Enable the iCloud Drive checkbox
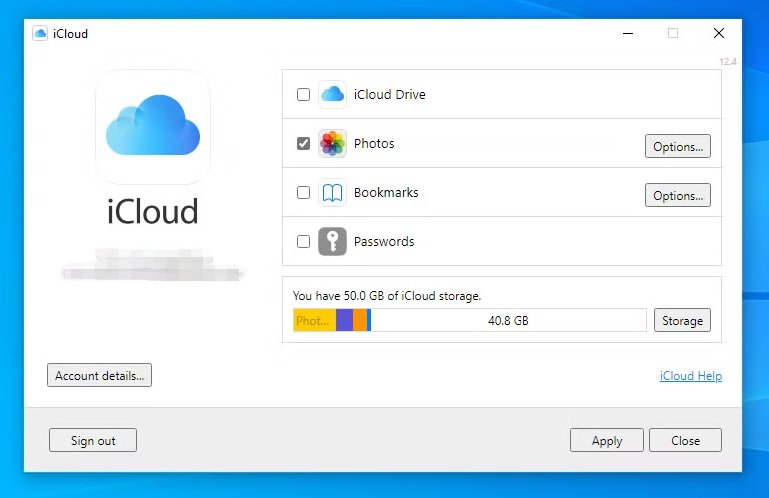 coord(304,94)
